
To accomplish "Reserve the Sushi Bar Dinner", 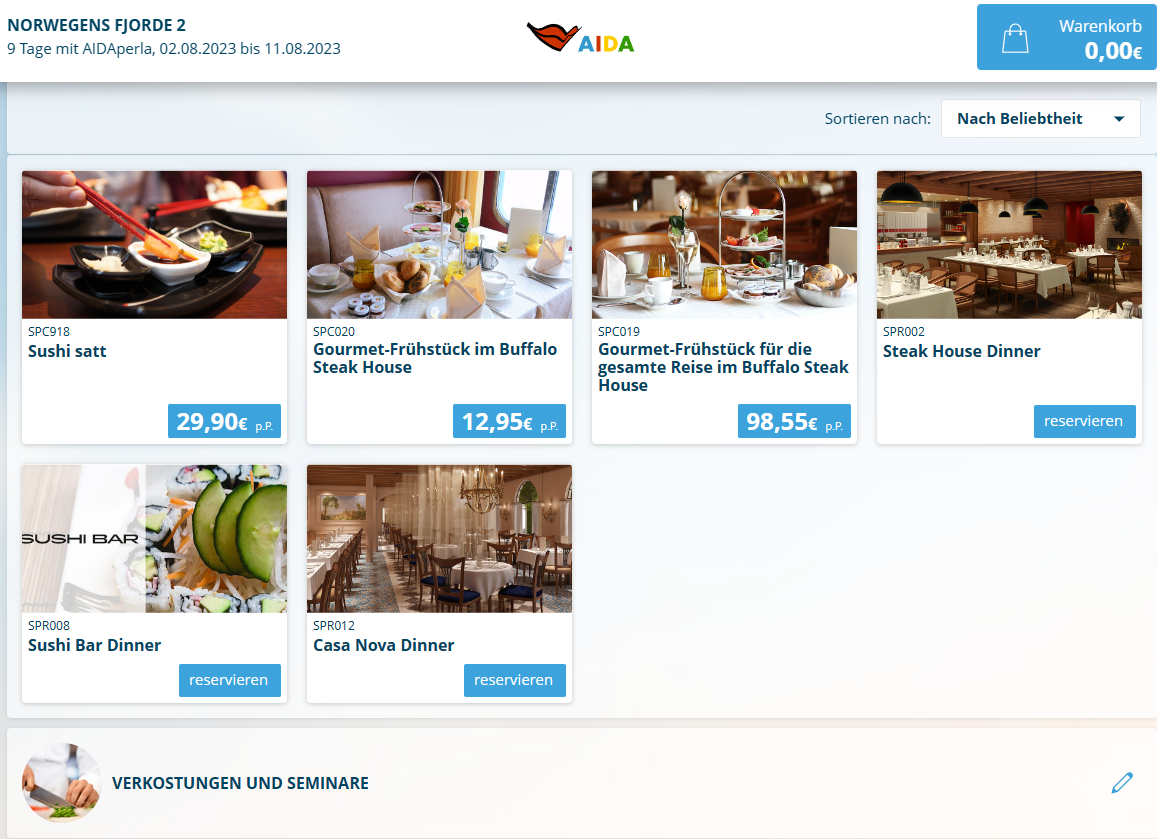I will click(x=229, y=680).
